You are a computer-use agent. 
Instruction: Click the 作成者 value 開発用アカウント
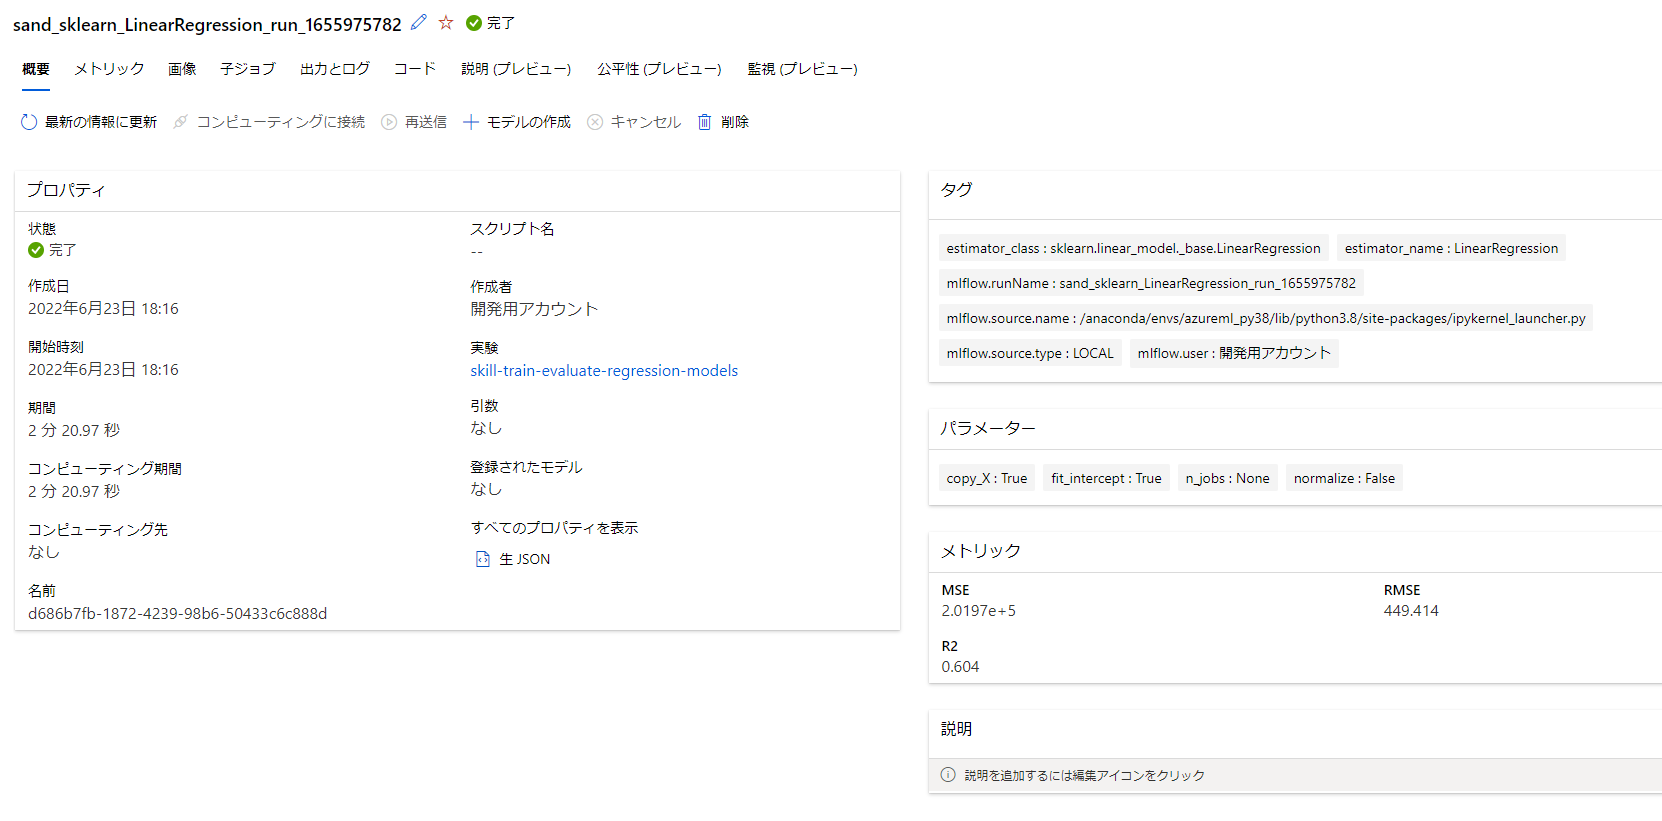(534, 309)
